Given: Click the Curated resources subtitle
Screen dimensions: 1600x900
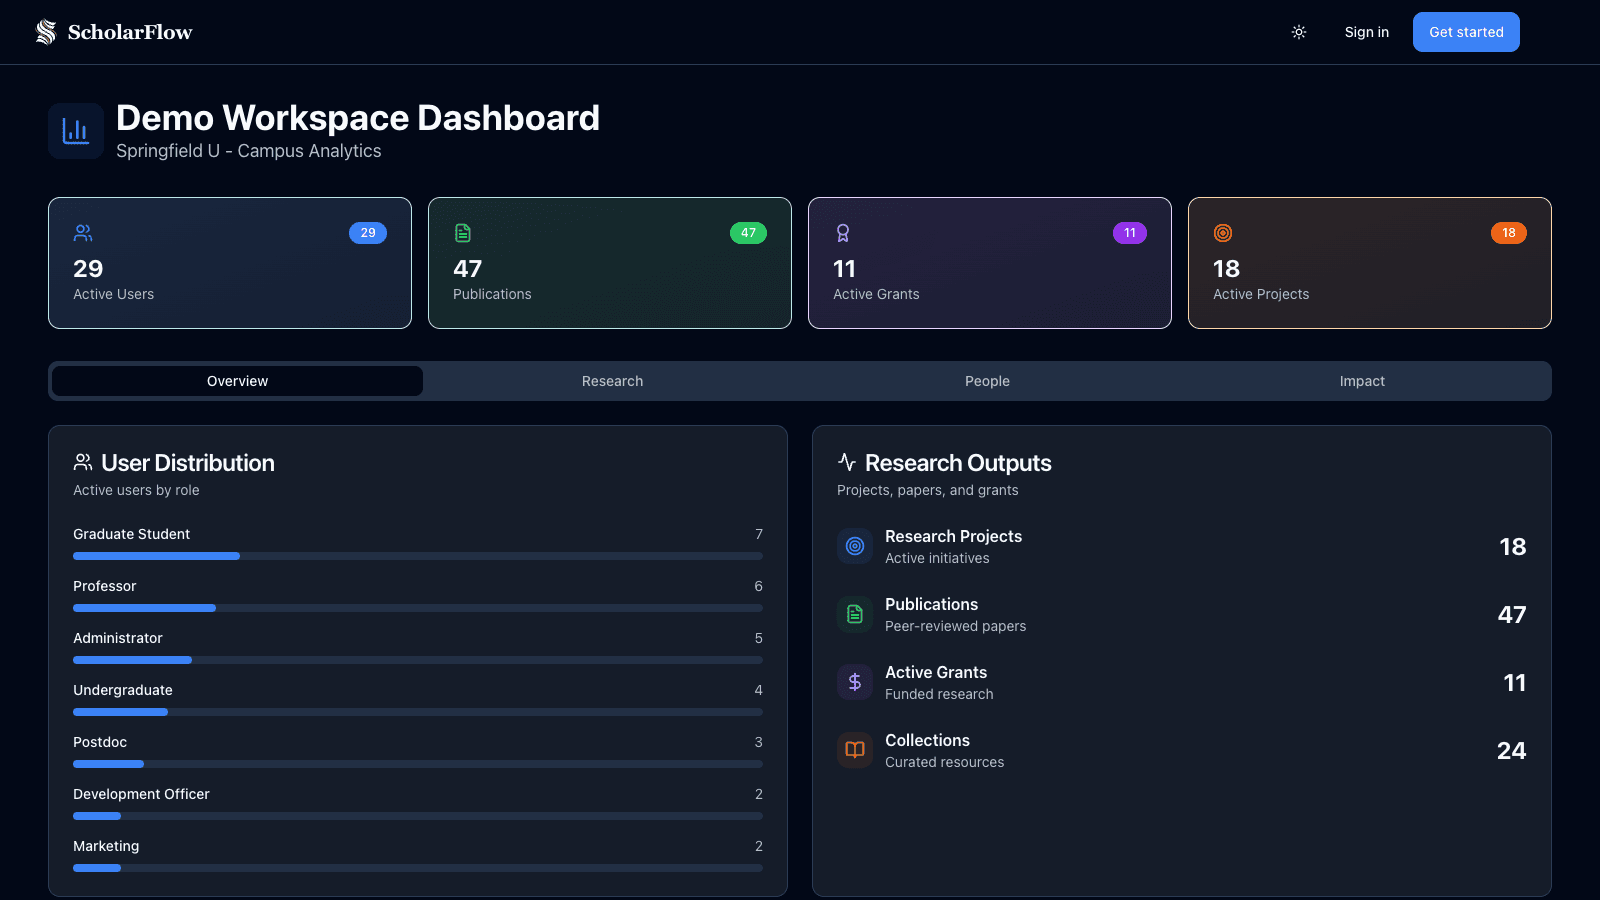Looking at the screenshot, I should coord(944,762).
